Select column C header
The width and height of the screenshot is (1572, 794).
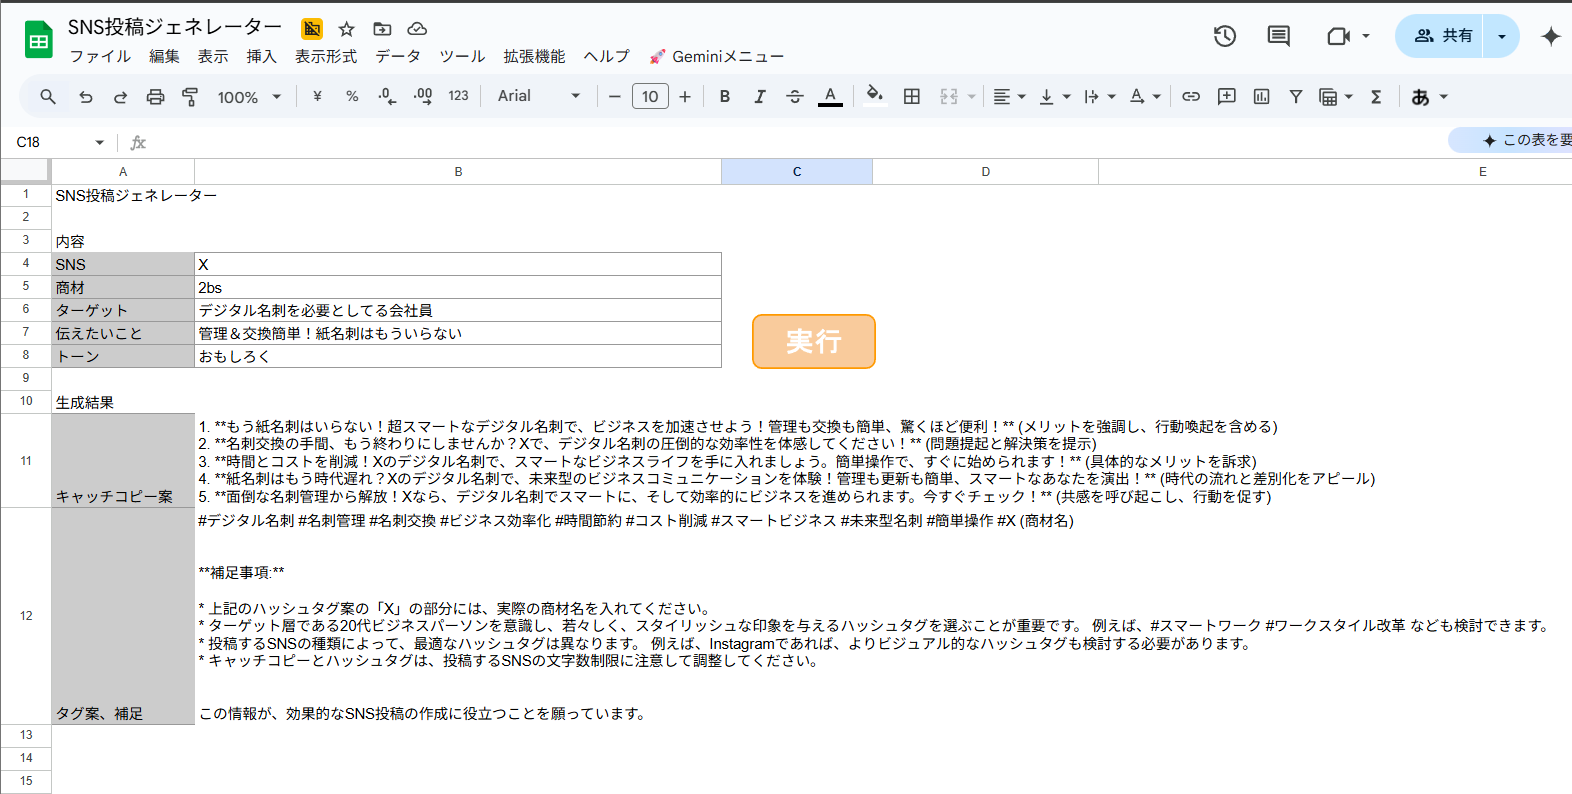coord(797,172)
